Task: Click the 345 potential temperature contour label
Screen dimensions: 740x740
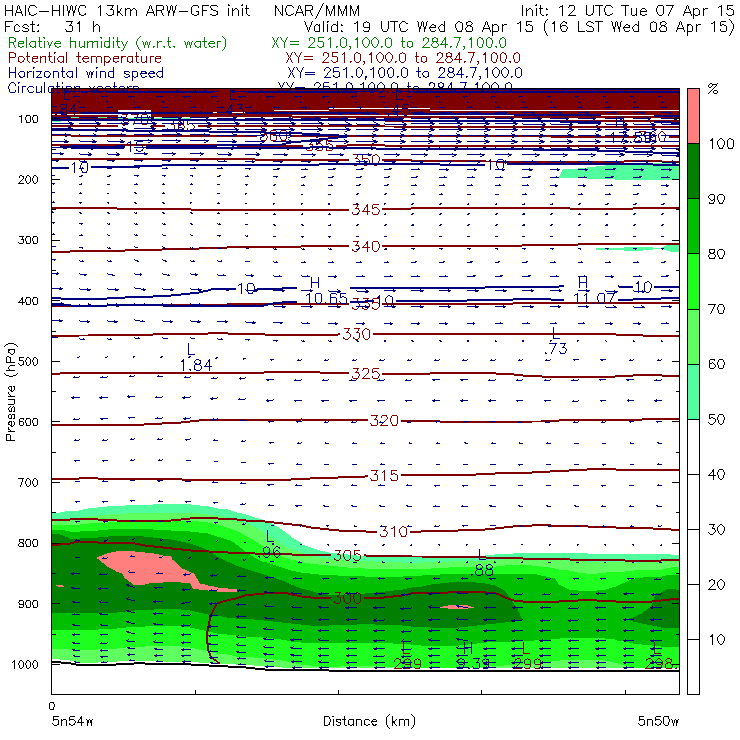Action: 366,209
